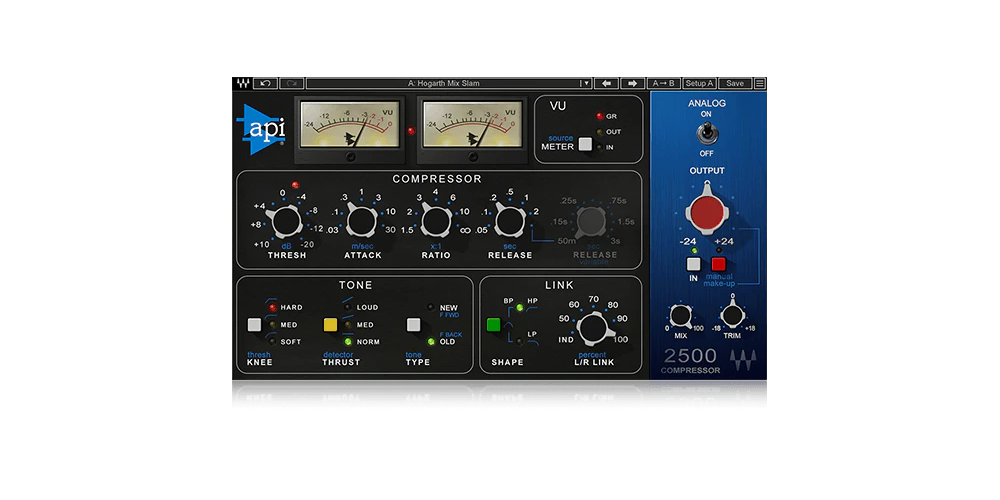
Task: Click the 3s marking on variable release
Action: tap(617, 240)
